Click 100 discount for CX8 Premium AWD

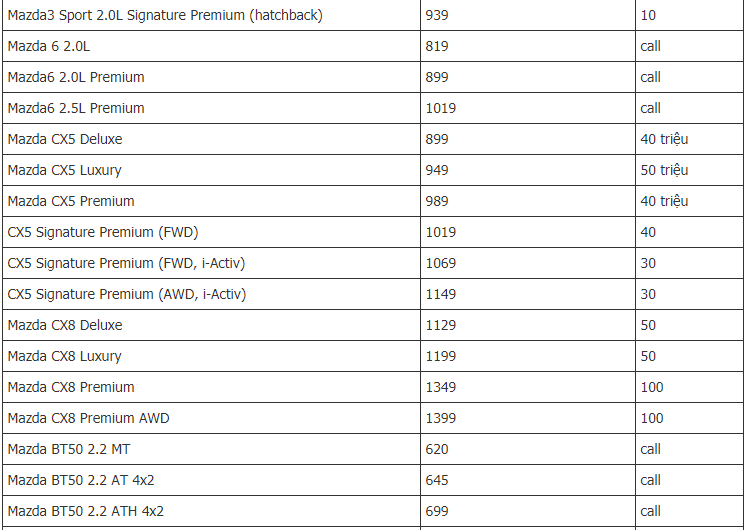tap(652, 418)
